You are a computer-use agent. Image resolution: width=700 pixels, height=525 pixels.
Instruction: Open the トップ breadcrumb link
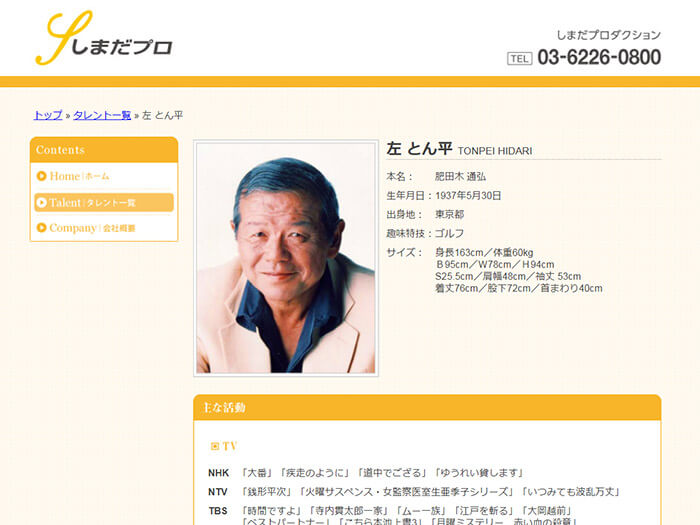(x=48, y=115)
